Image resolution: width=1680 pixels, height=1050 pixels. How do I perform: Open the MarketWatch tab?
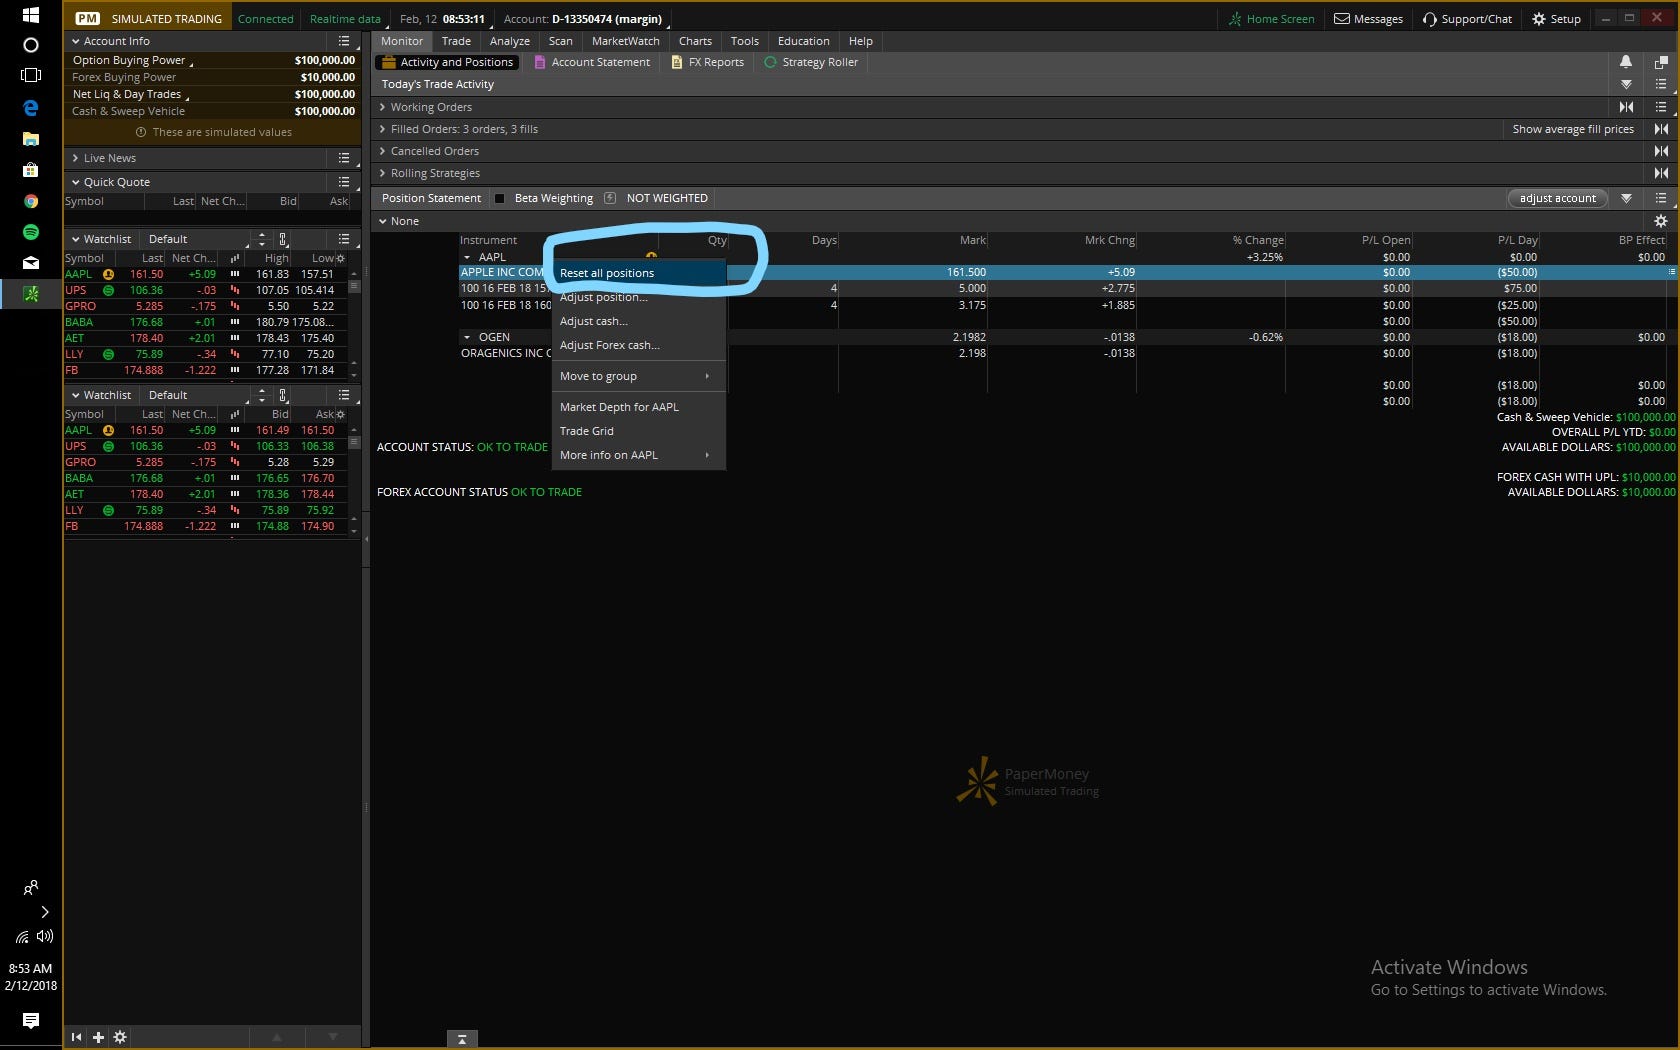[x=625, y=41]
